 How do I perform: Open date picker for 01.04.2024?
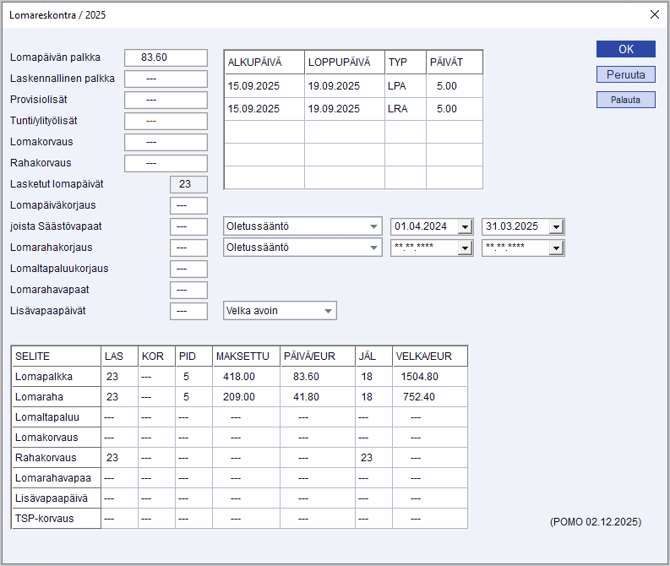click(x=464, y=226)
